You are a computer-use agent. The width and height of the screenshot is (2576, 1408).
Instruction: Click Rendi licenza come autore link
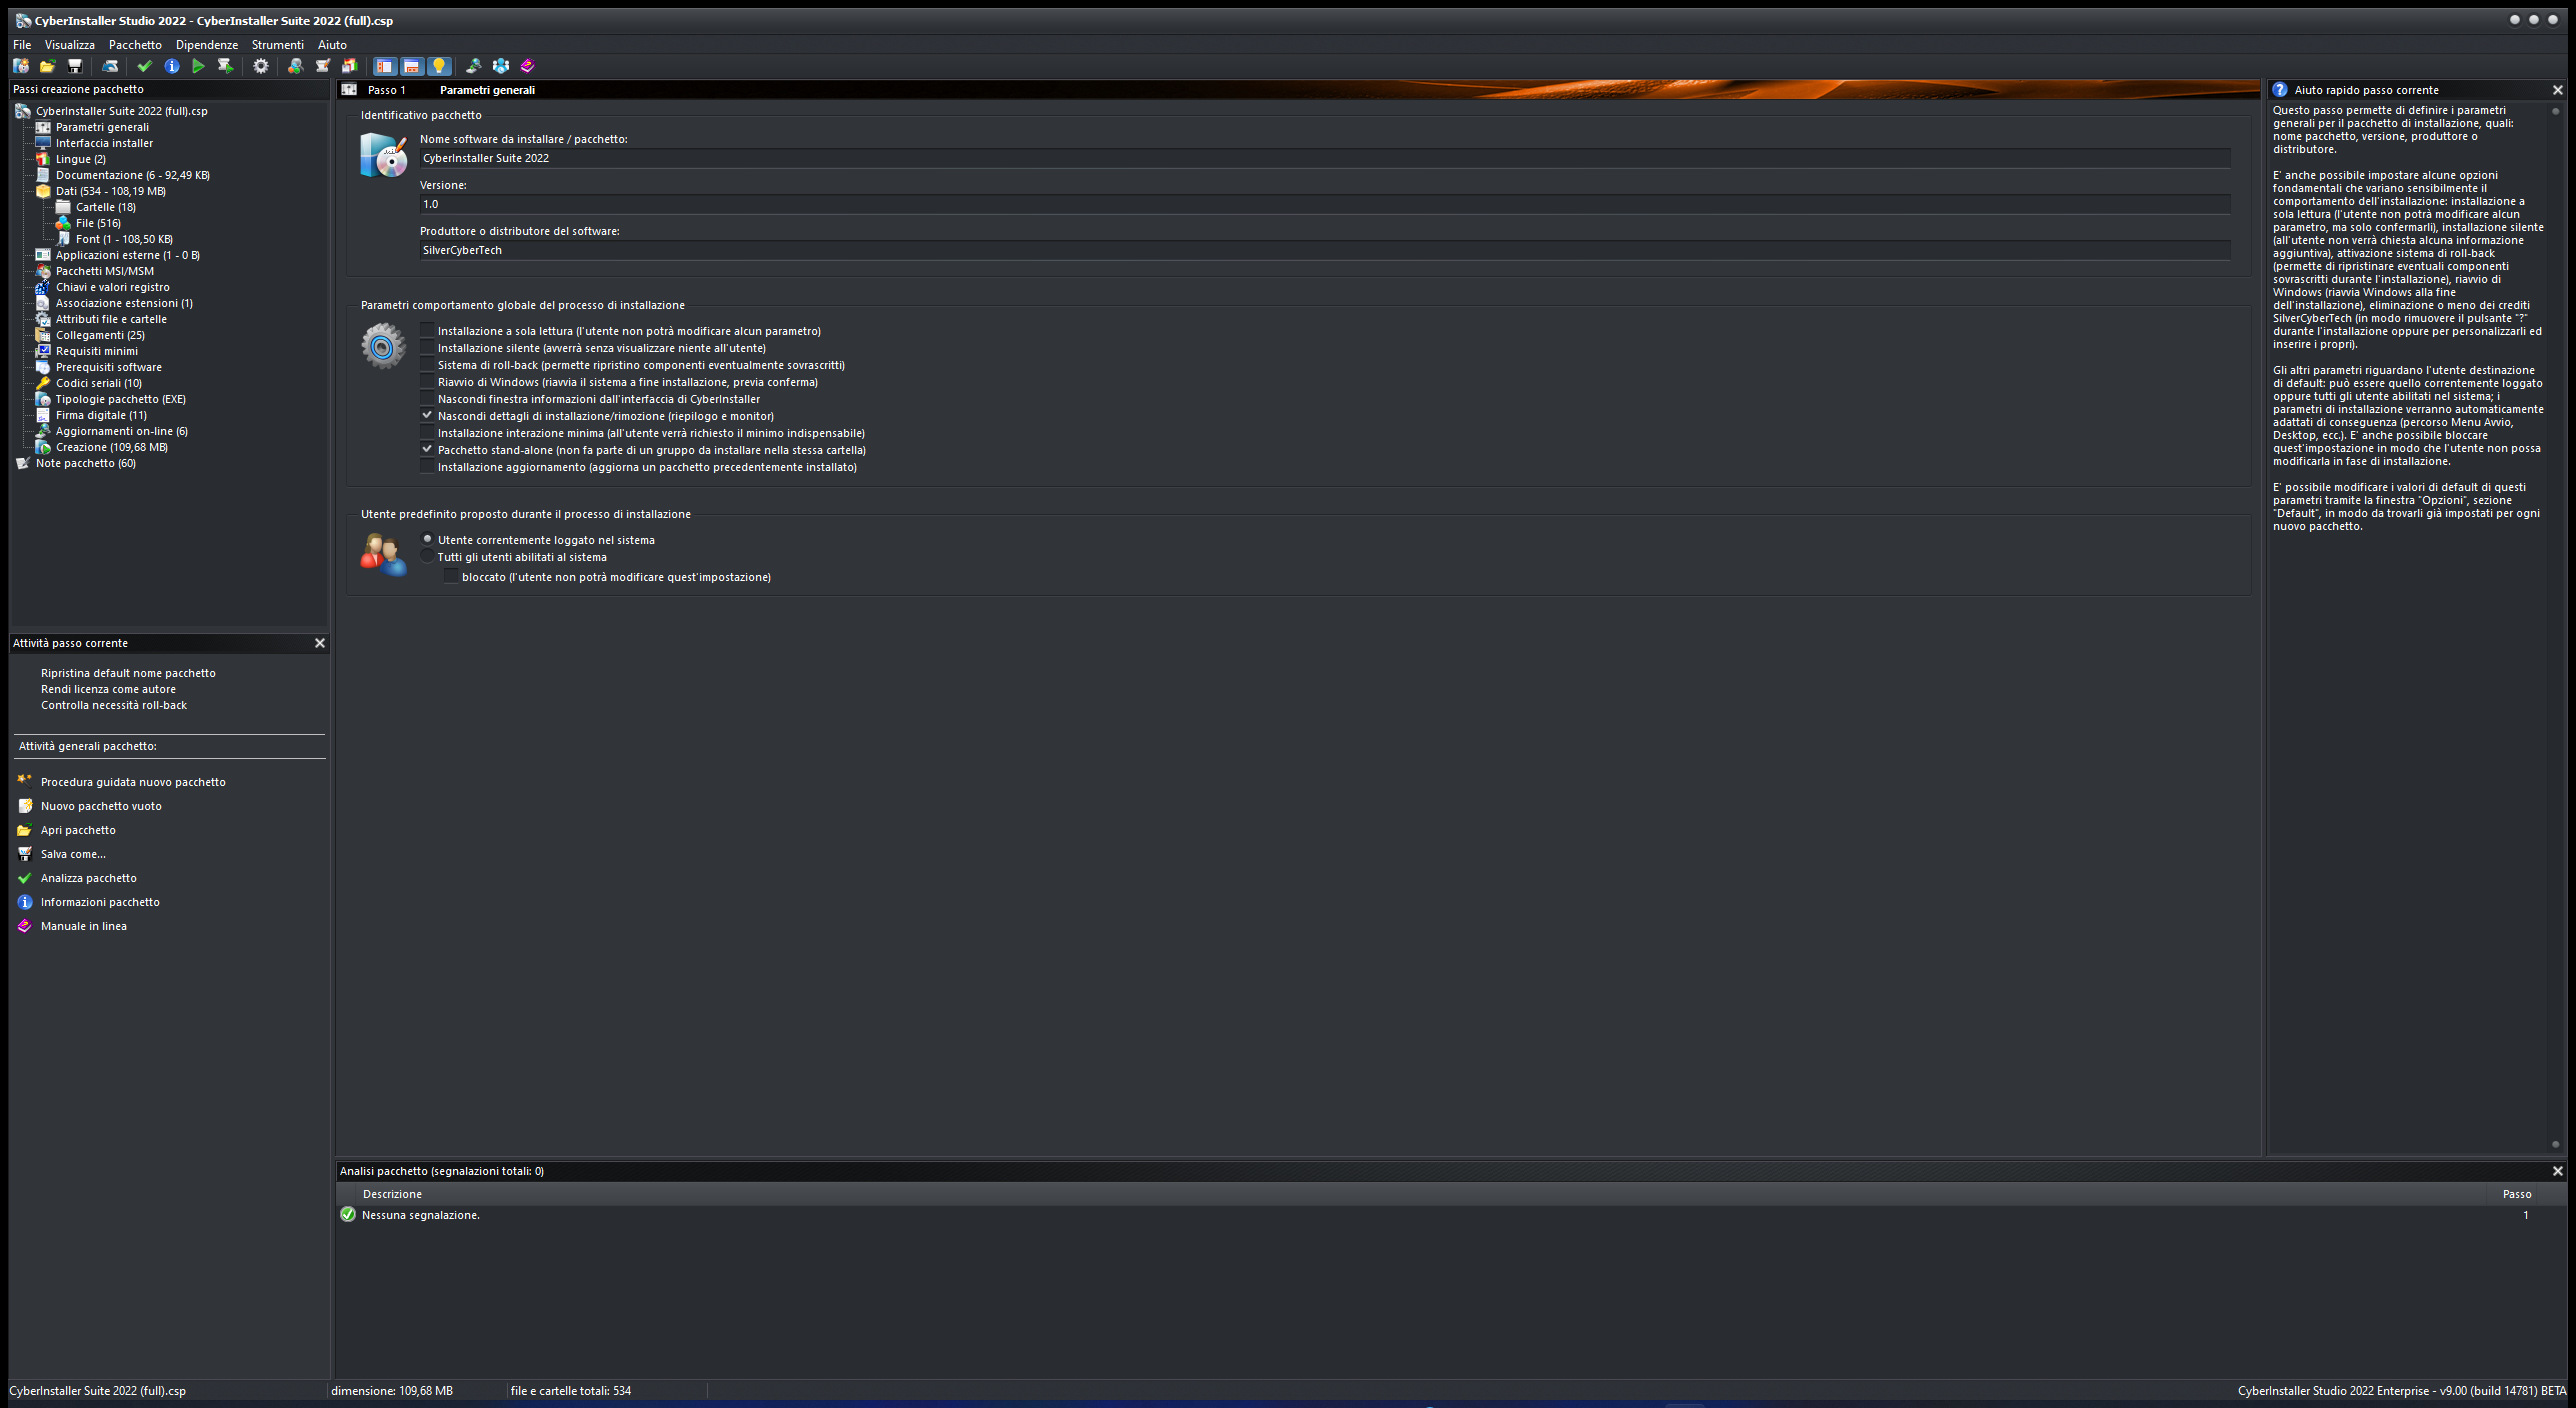(x=108, y=689)
